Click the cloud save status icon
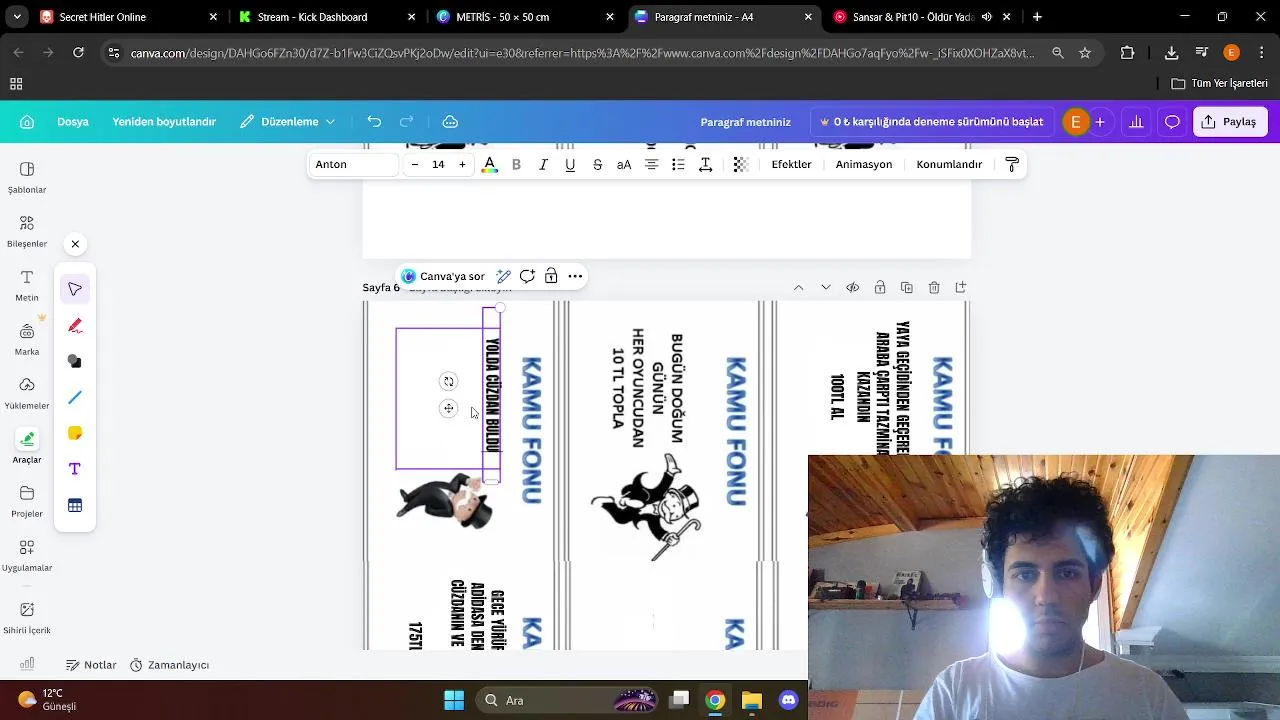This screenshot has height=720, width=1280. point(450,122)
